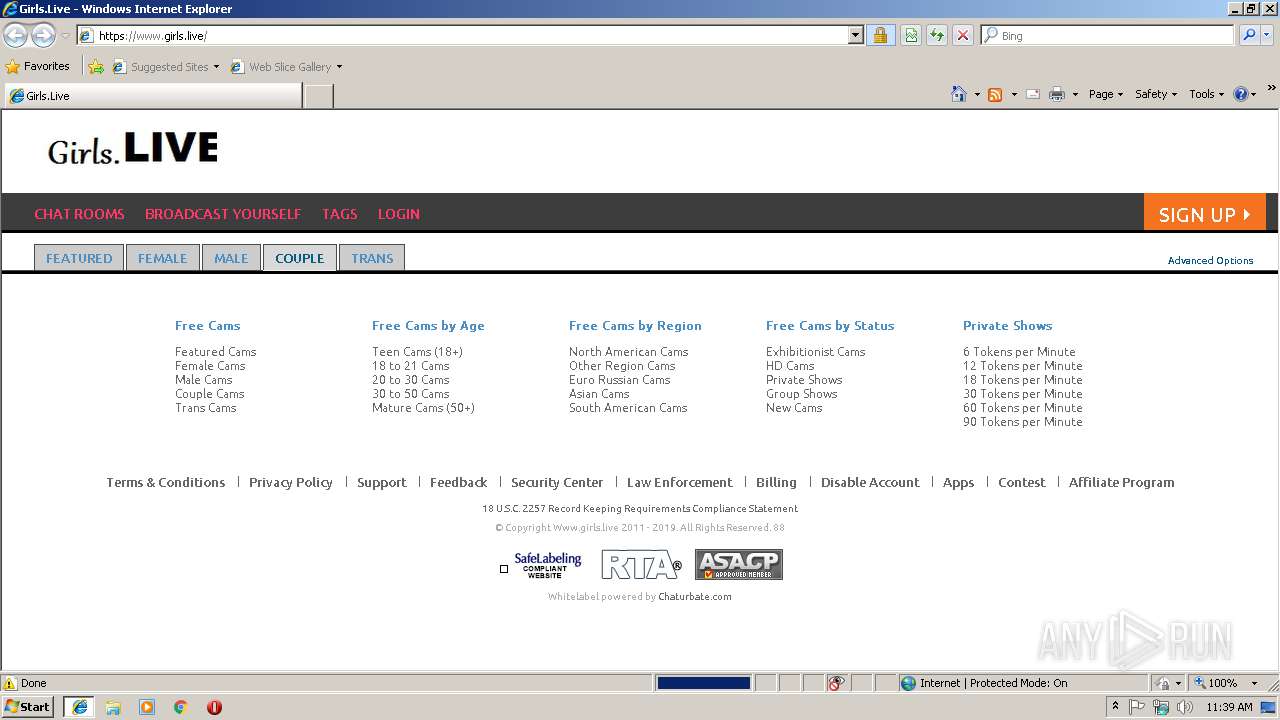Select the FEMALE tab
1280x720 pixels.
point(162,258)
